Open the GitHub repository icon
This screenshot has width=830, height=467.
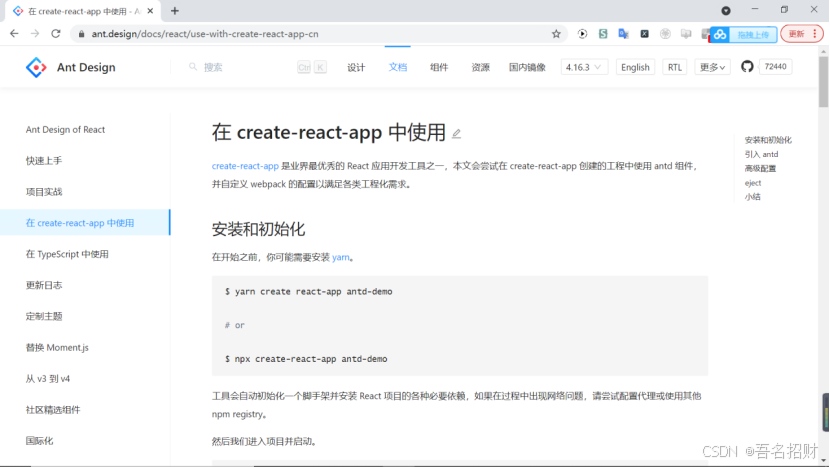click(747, 67)
